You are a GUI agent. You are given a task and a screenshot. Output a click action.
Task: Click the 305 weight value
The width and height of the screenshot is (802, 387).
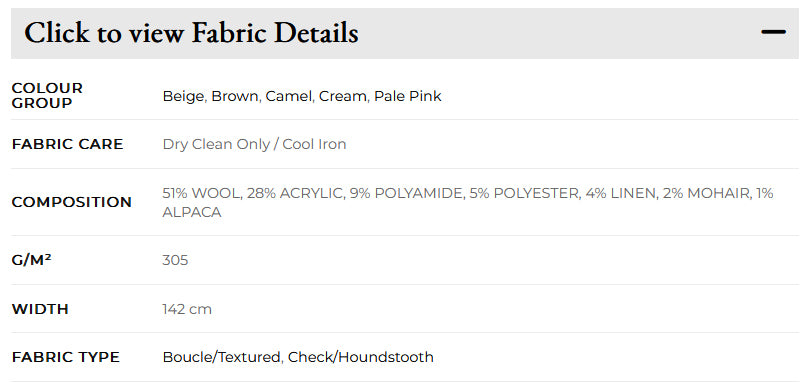[x=175, y=260]
